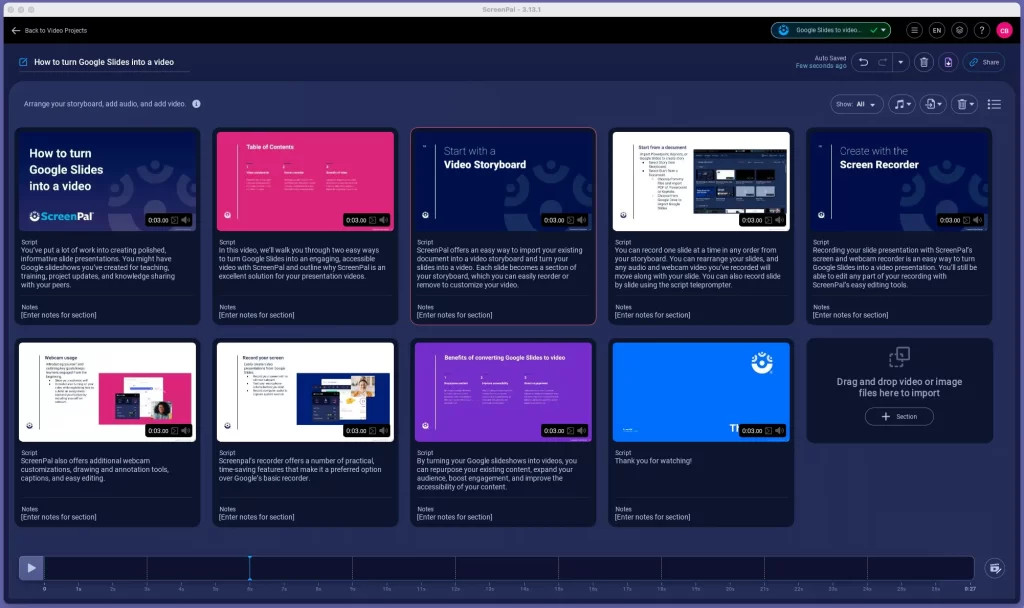The height and width of the screenshot is (608, 1024).
Task: Open the music note audio dropdown
Action: tap(902, 104)
